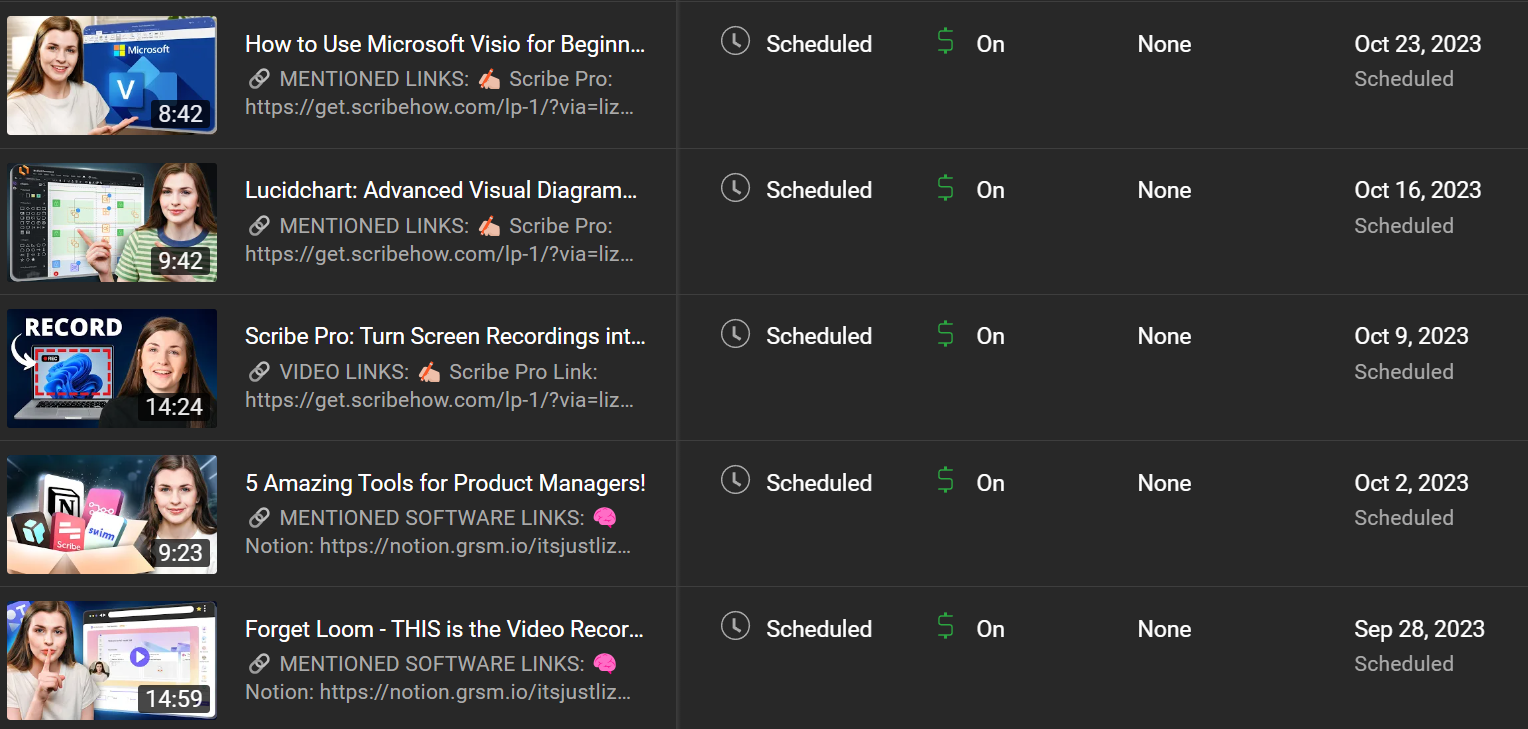Open the Microsoft Visio video thumbnail
Screen dimensions: 1528x729
[112, 75]
